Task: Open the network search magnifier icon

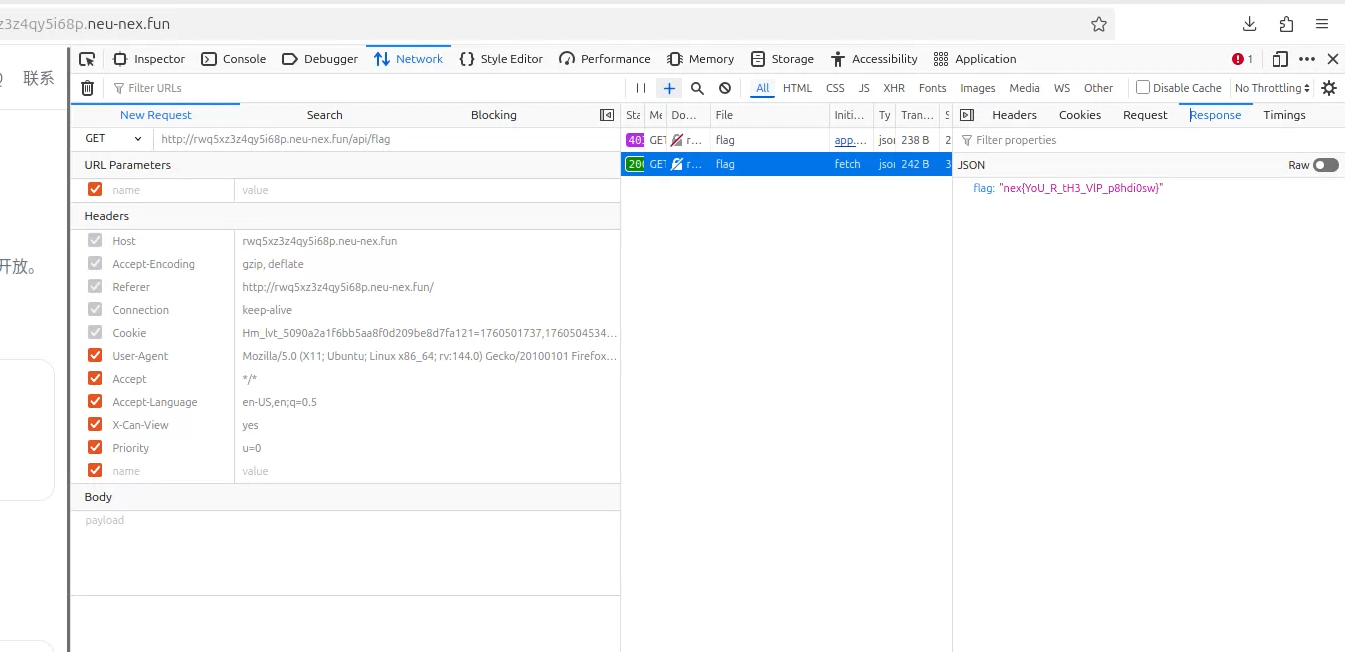Action: click(x=697, y=88)
